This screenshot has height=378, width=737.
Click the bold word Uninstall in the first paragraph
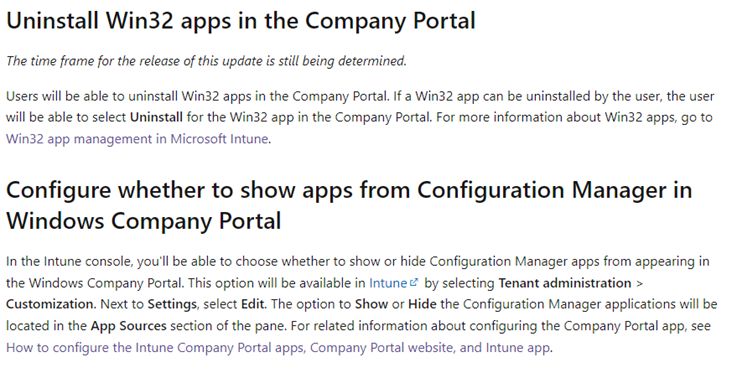[x=156, y=117]
